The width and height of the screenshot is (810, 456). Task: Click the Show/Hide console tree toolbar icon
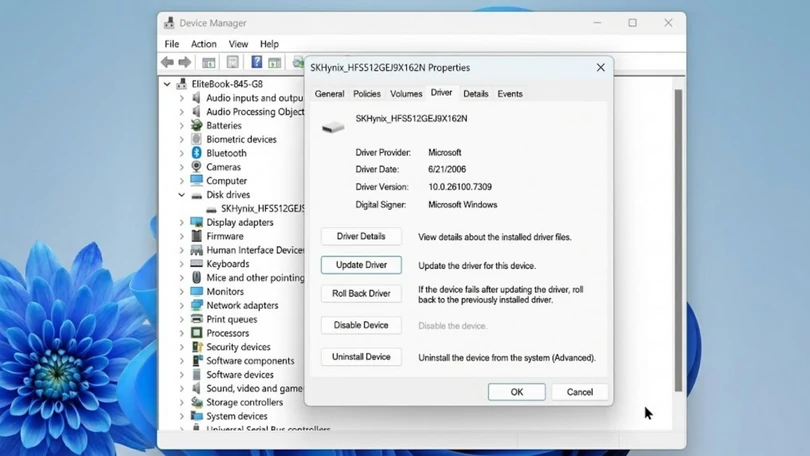point(209,62)
